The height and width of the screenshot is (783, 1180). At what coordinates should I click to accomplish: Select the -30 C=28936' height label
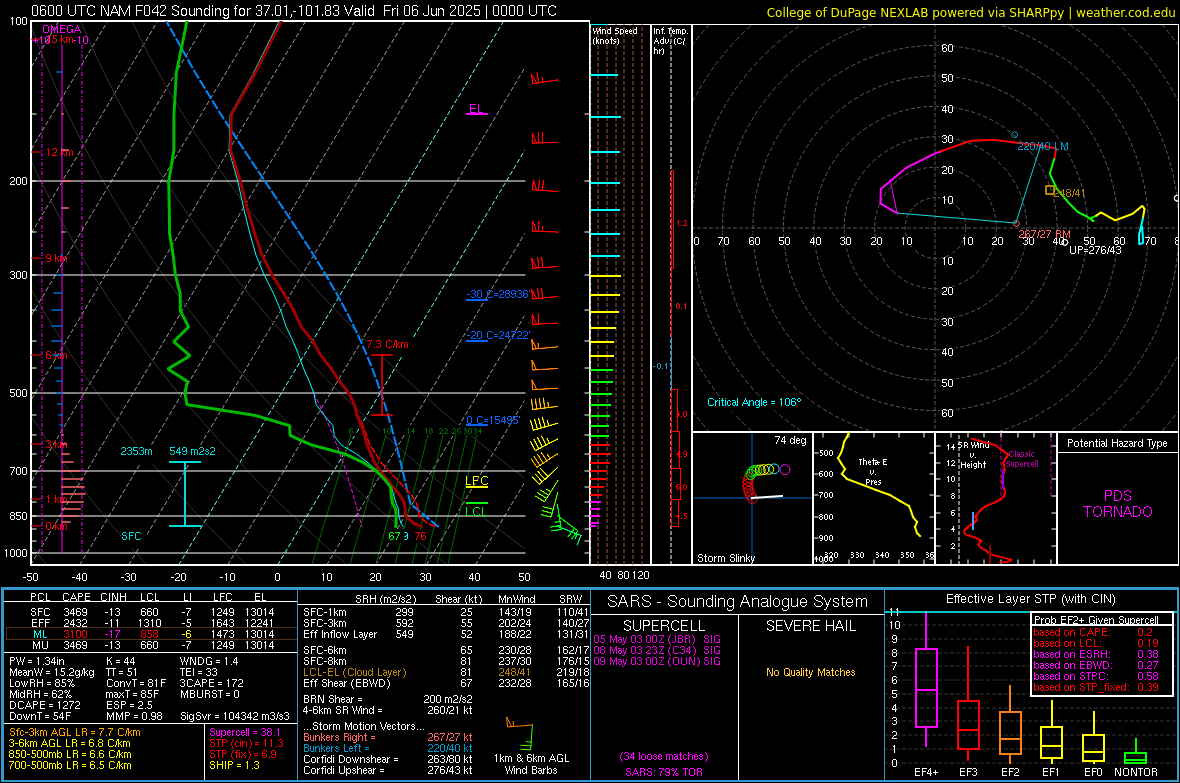pos(498,294)
